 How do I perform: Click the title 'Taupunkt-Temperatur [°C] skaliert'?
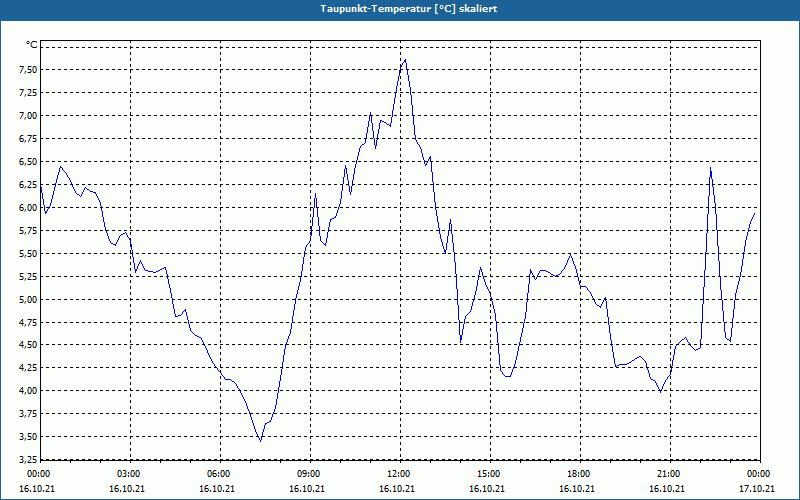409,9
